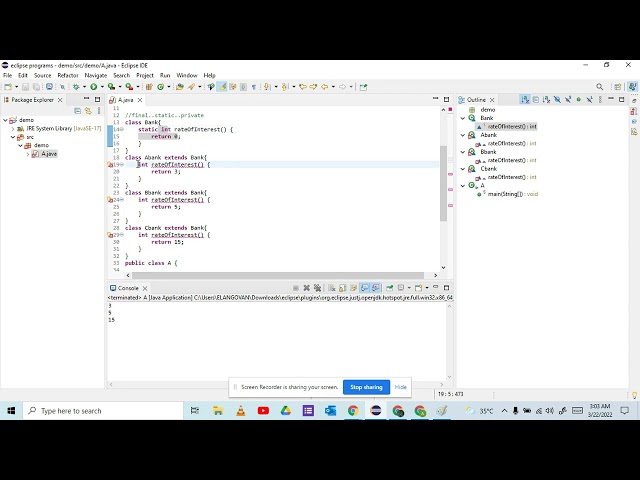The width and height of the screenshot is (640, 480).
Task: Click Pin Console icon
Action: click(x=389, y=288)
